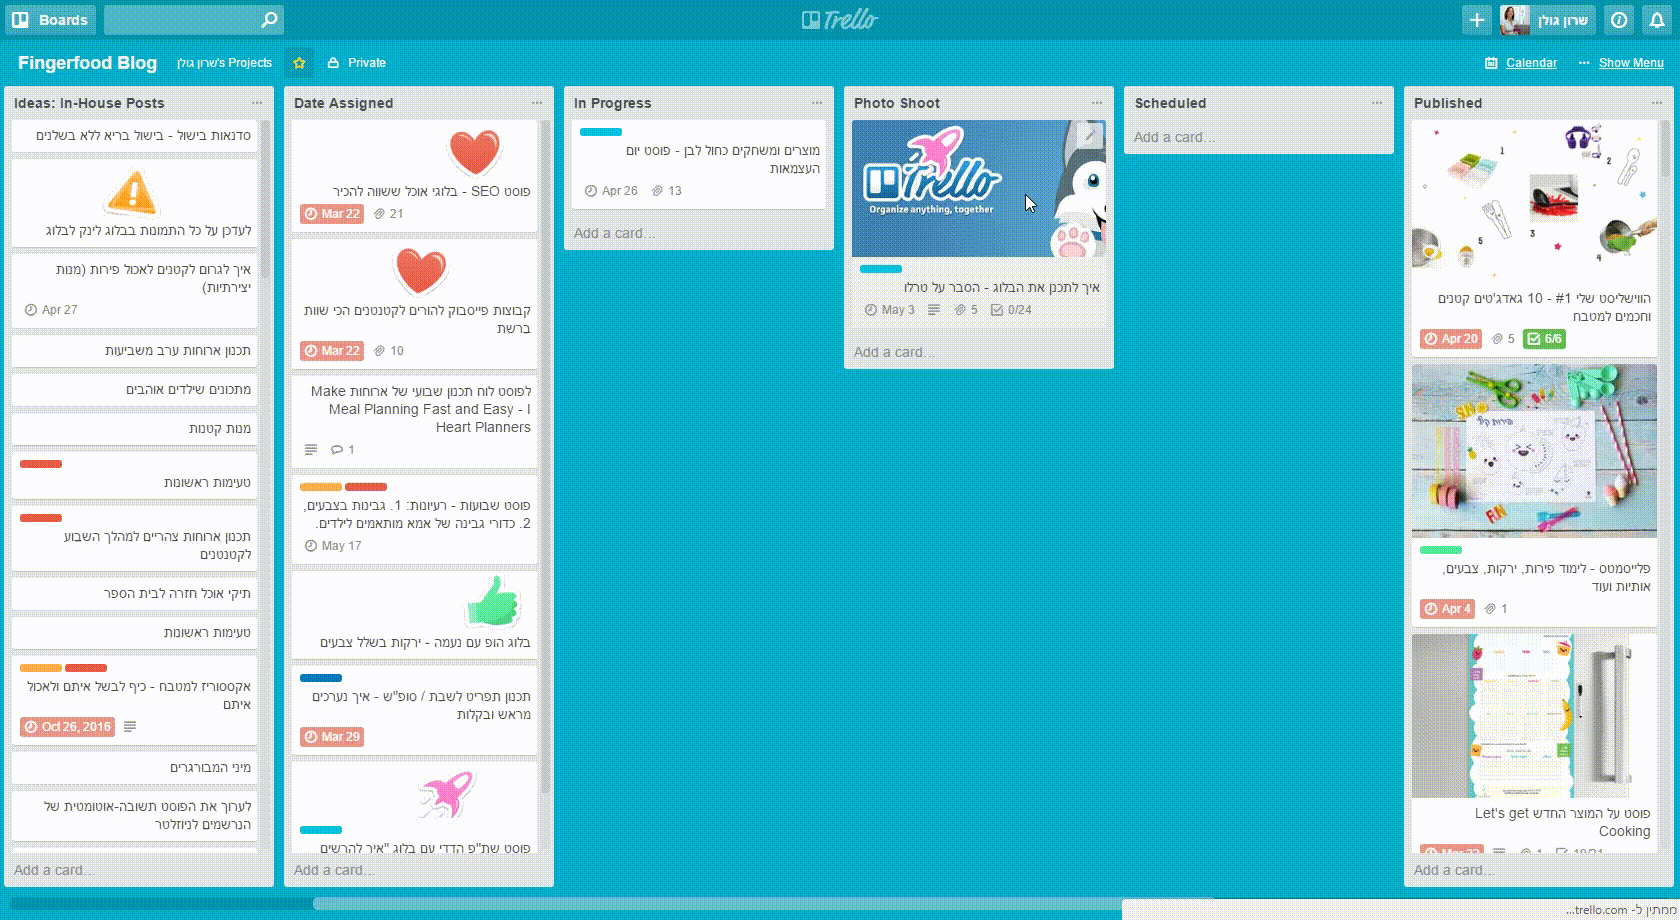
Task: Open the notifications bell icon
Action: (1657, 20)
